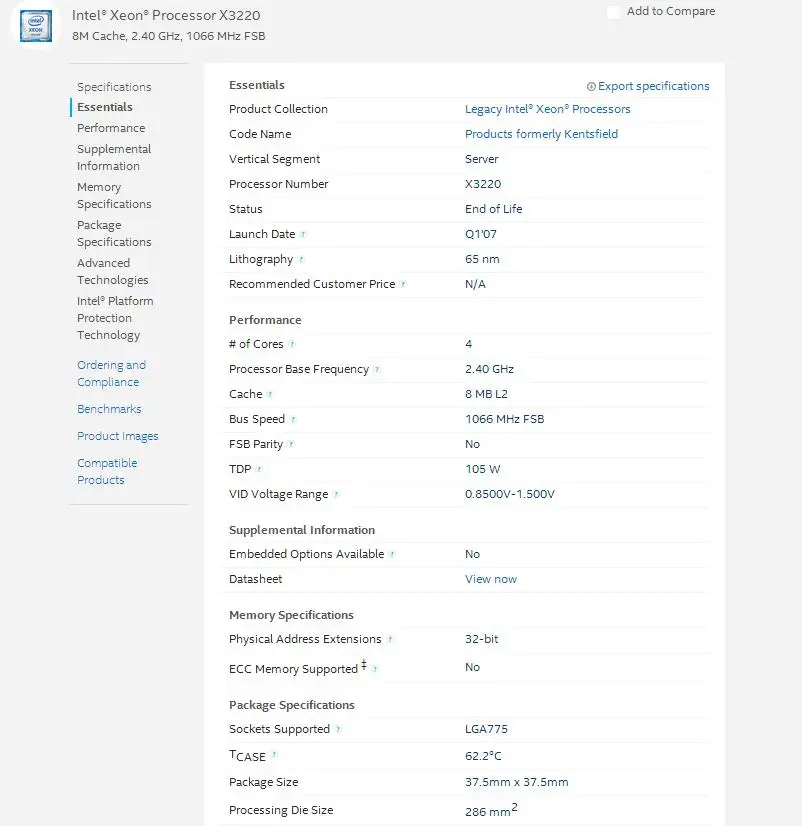Go to Performance in the sidebar
The image size is (802, 826).
point(111,128)
